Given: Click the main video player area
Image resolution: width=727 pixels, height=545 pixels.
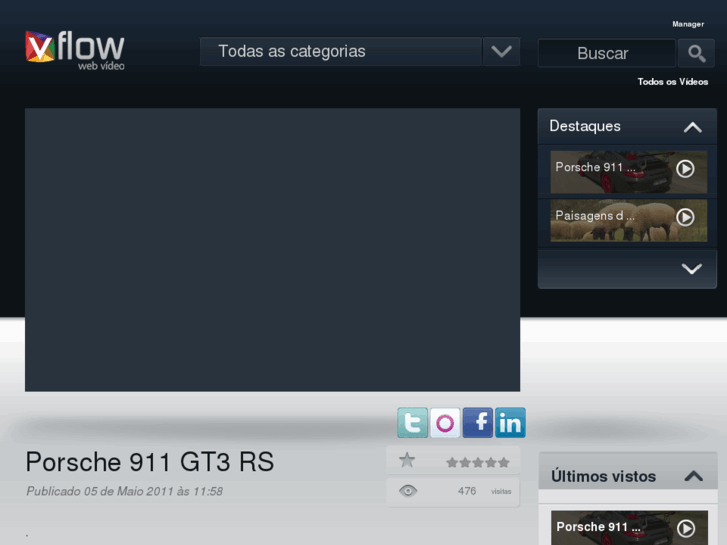Looking at the screenshot, I should (x=273, y=250).
